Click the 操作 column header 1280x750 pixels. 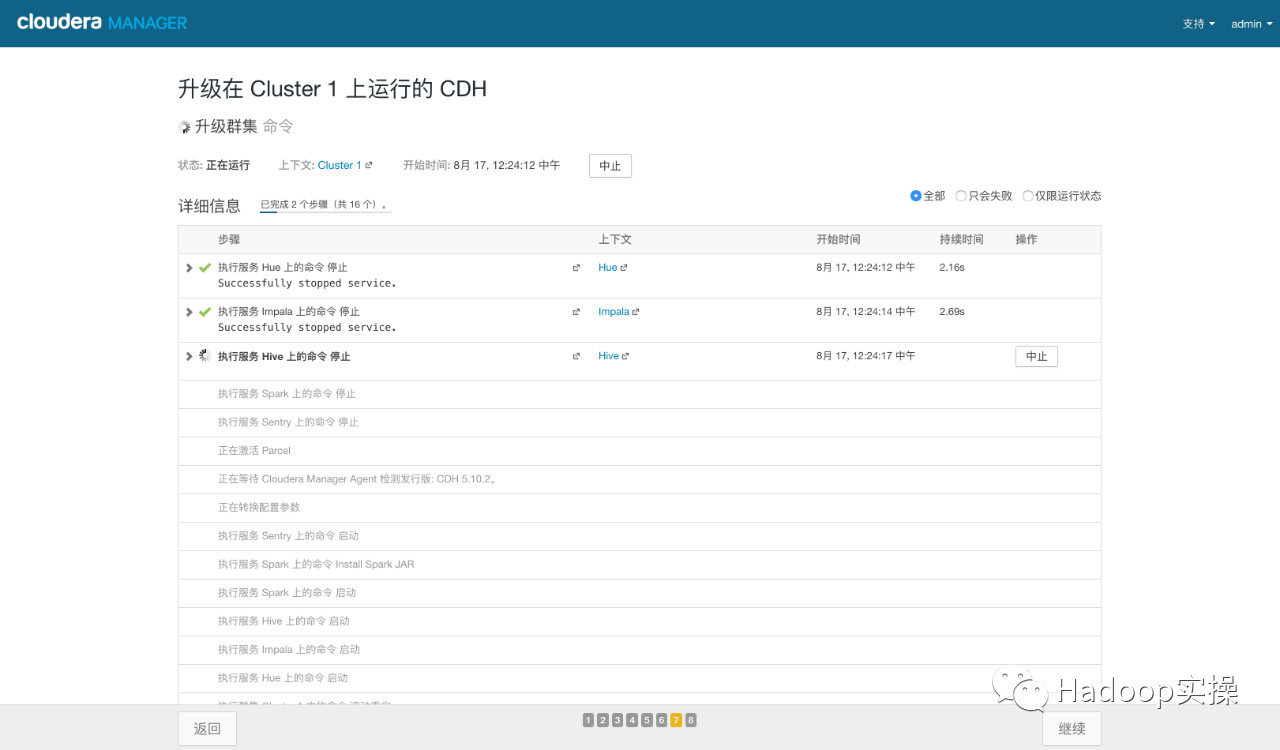[1026, 240]
